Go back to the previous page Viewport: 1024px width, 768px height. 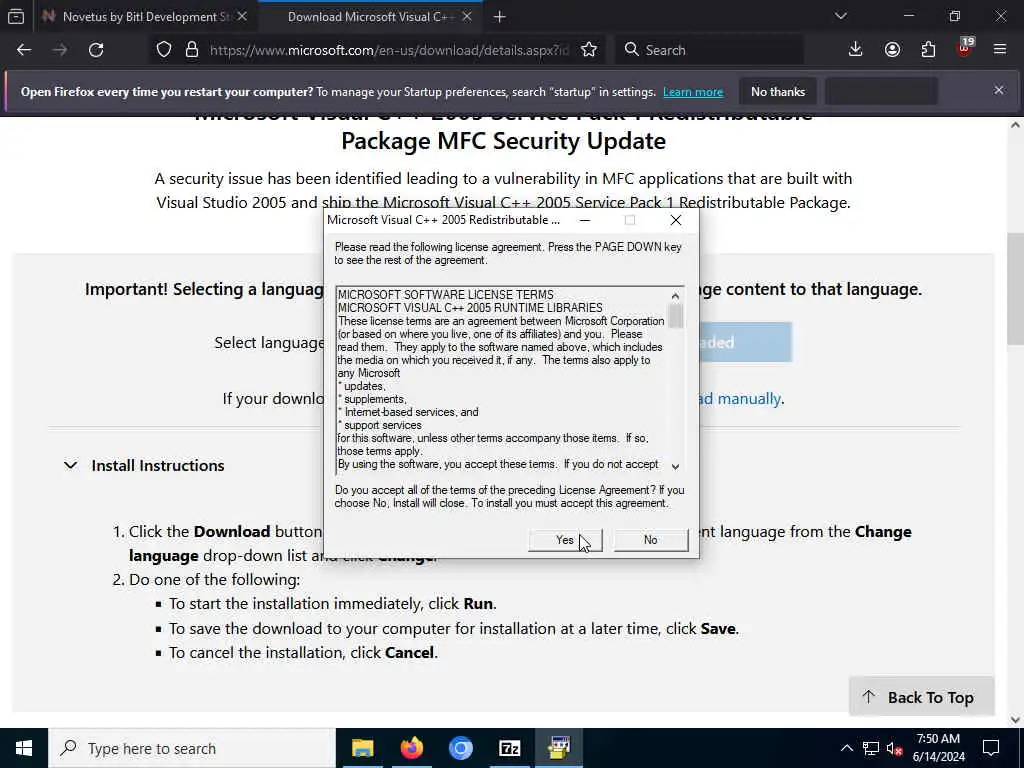coord(24,50)
